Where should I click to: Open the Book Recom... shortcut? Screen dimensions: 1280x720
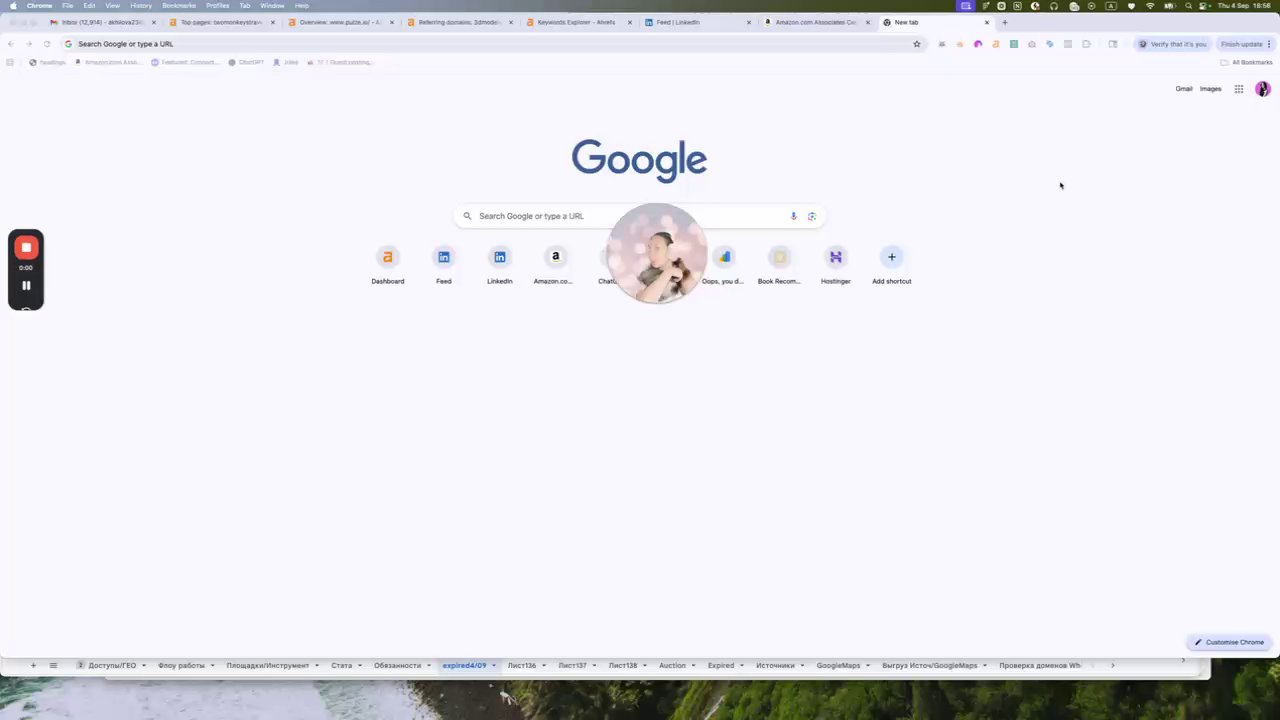[779, 266]
